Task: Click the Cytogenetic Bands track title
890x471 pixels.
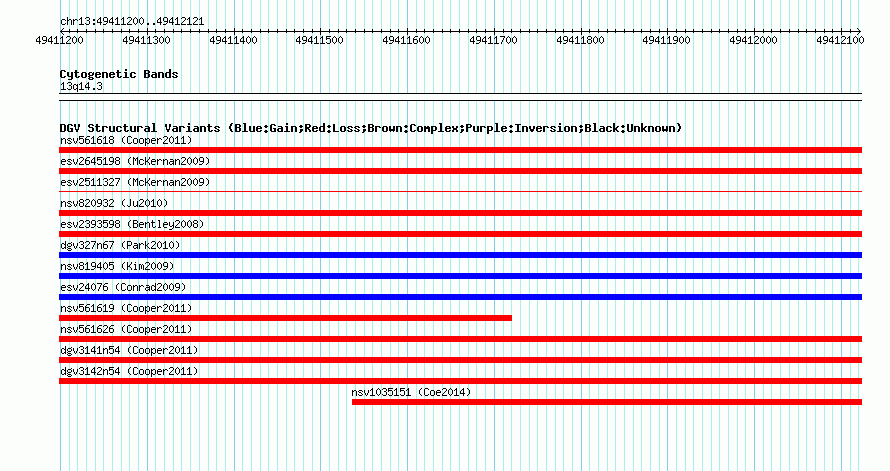Action: (119, 74)
